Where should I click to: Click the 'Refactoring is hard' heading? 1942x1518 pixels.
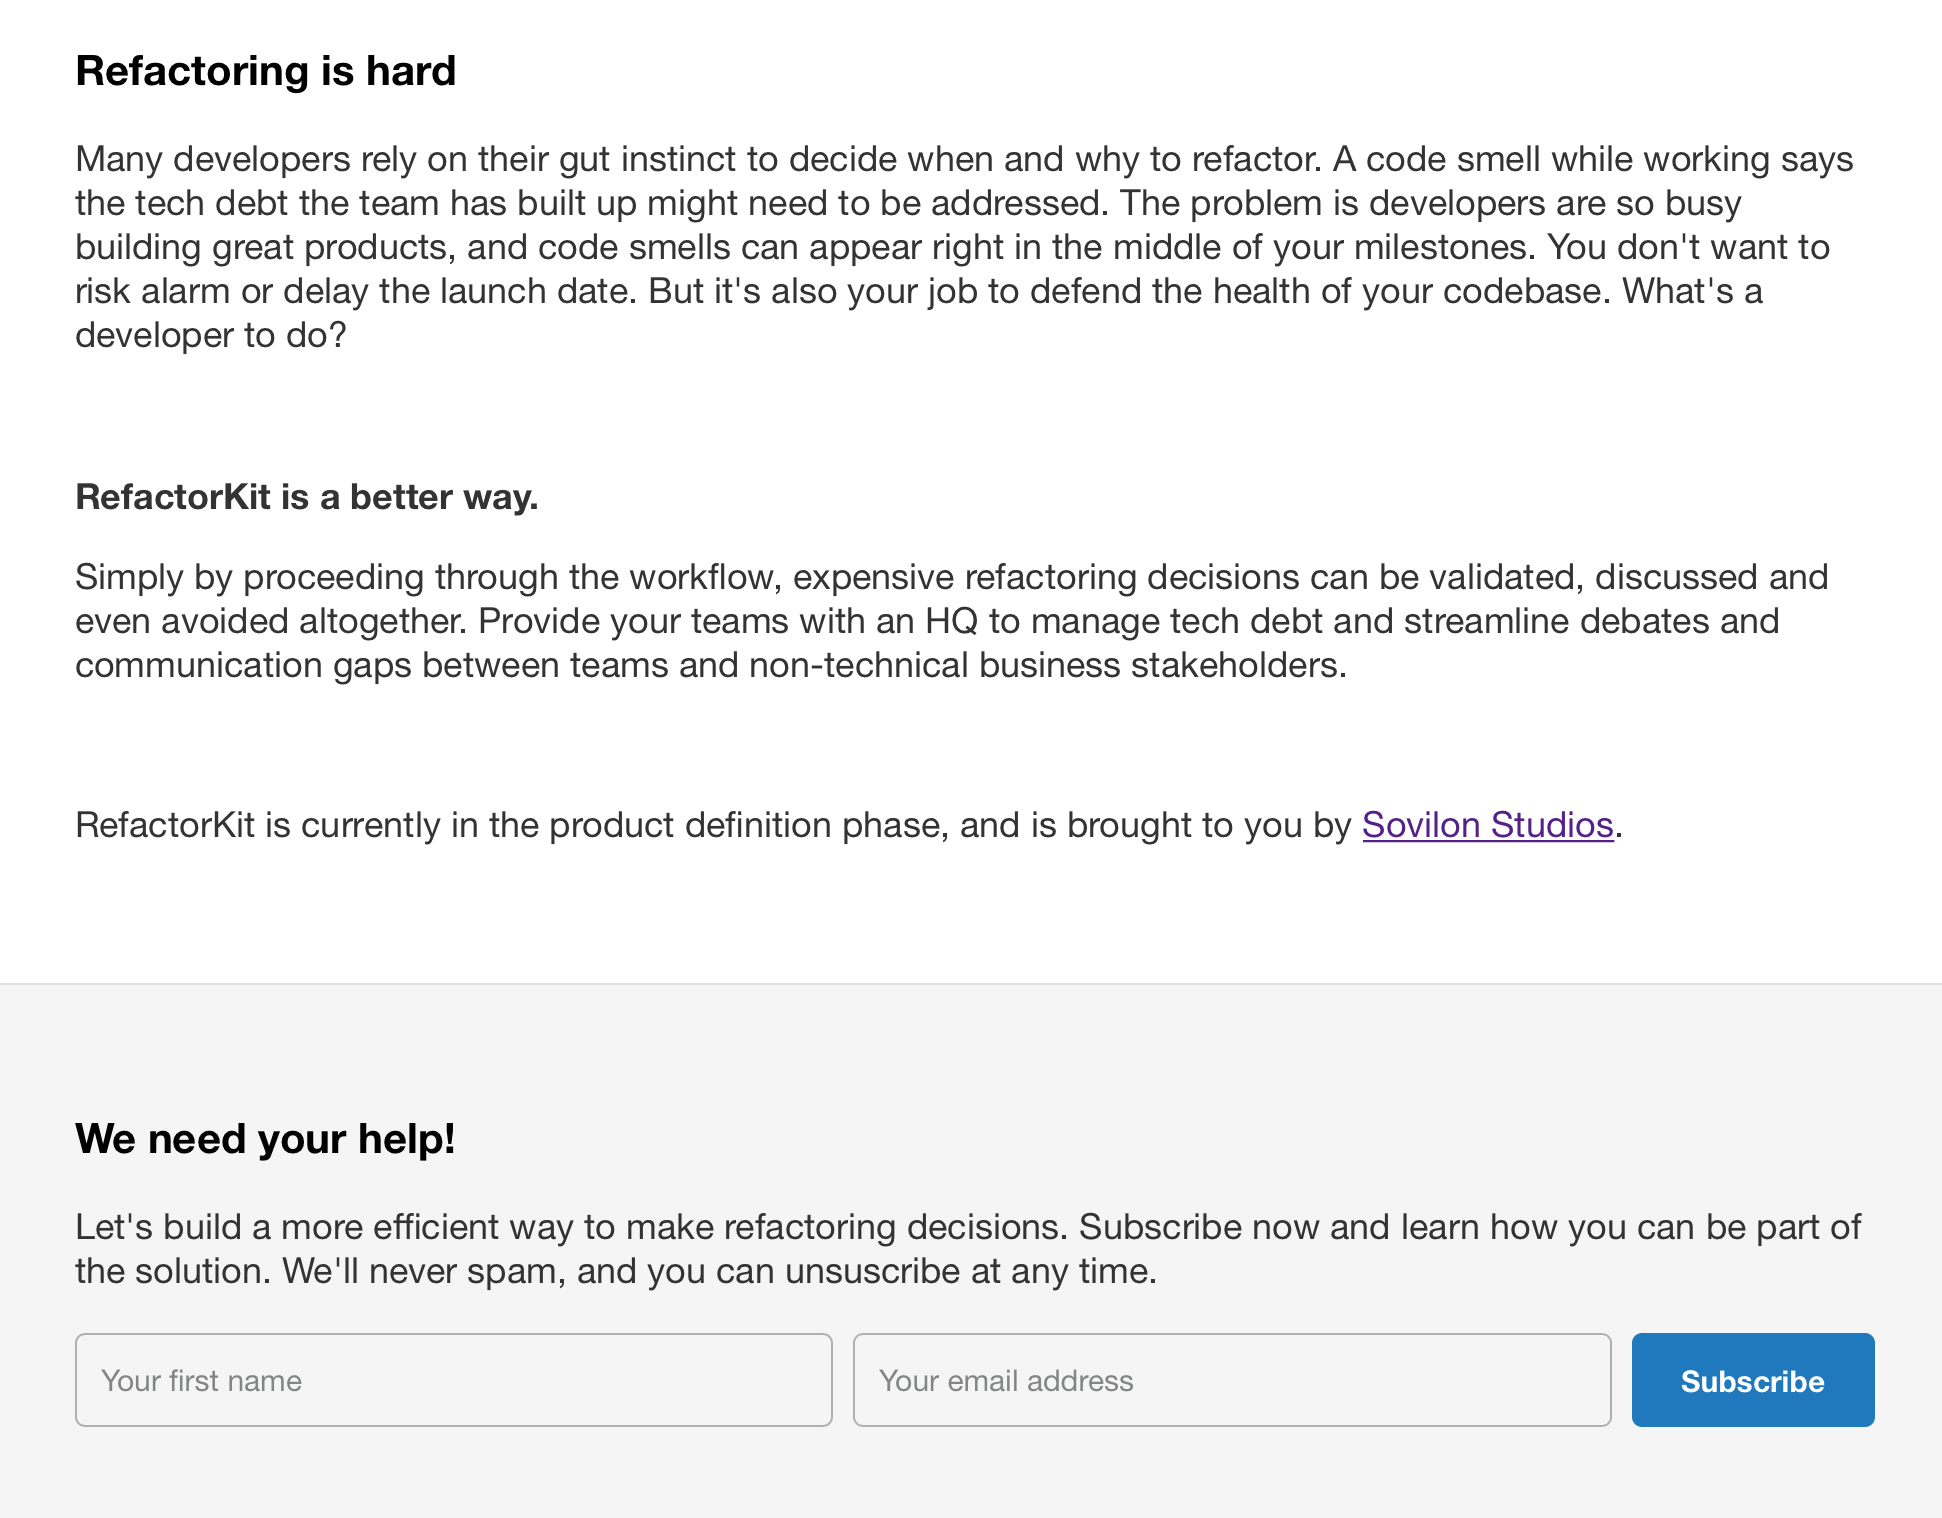click(x=265, y=71)
